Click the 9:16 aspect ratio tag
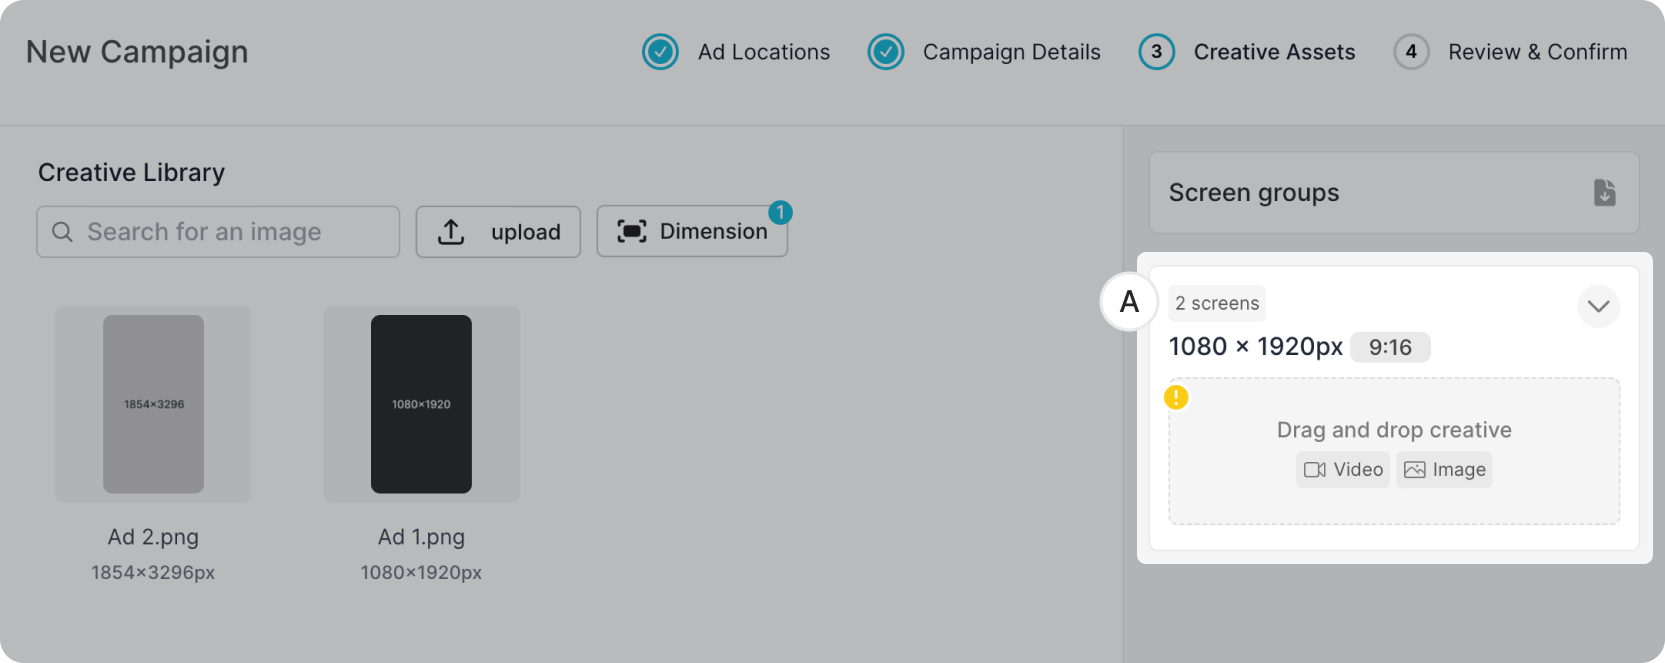This screenshot has height=663, width=1665. 1390,347
